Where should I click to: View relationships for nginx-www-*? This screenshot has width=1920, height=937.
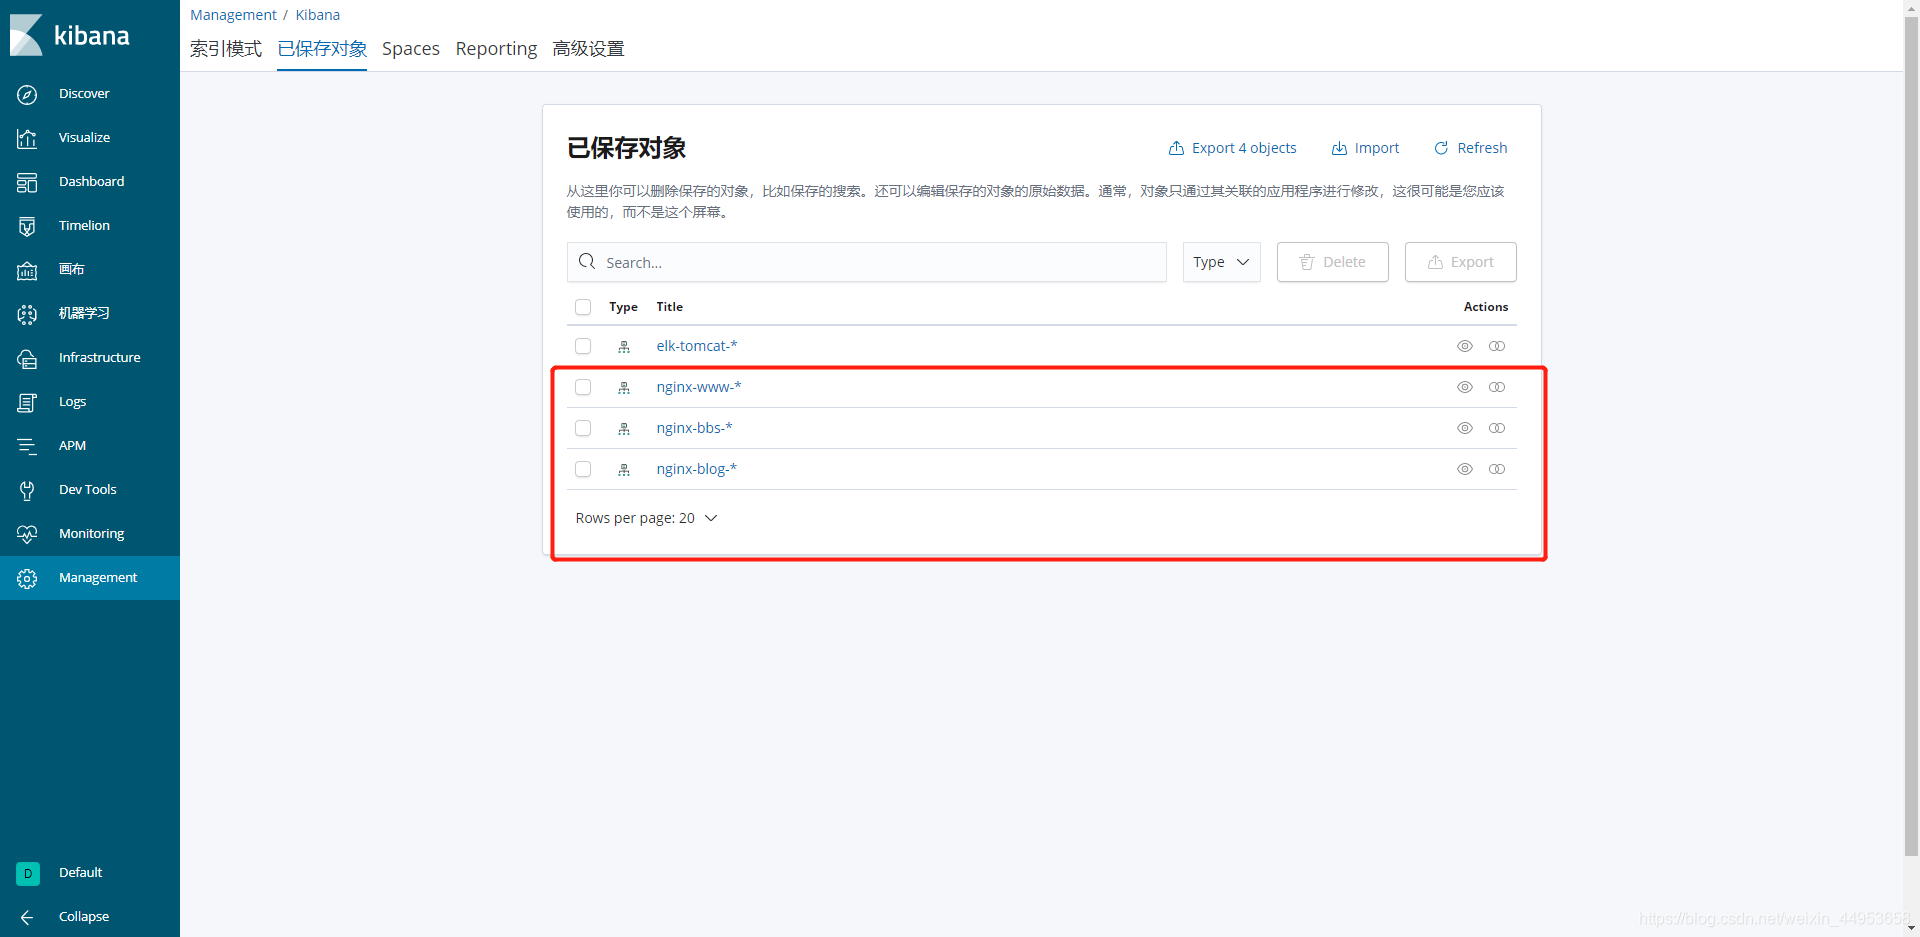(x=1497, y=387)
